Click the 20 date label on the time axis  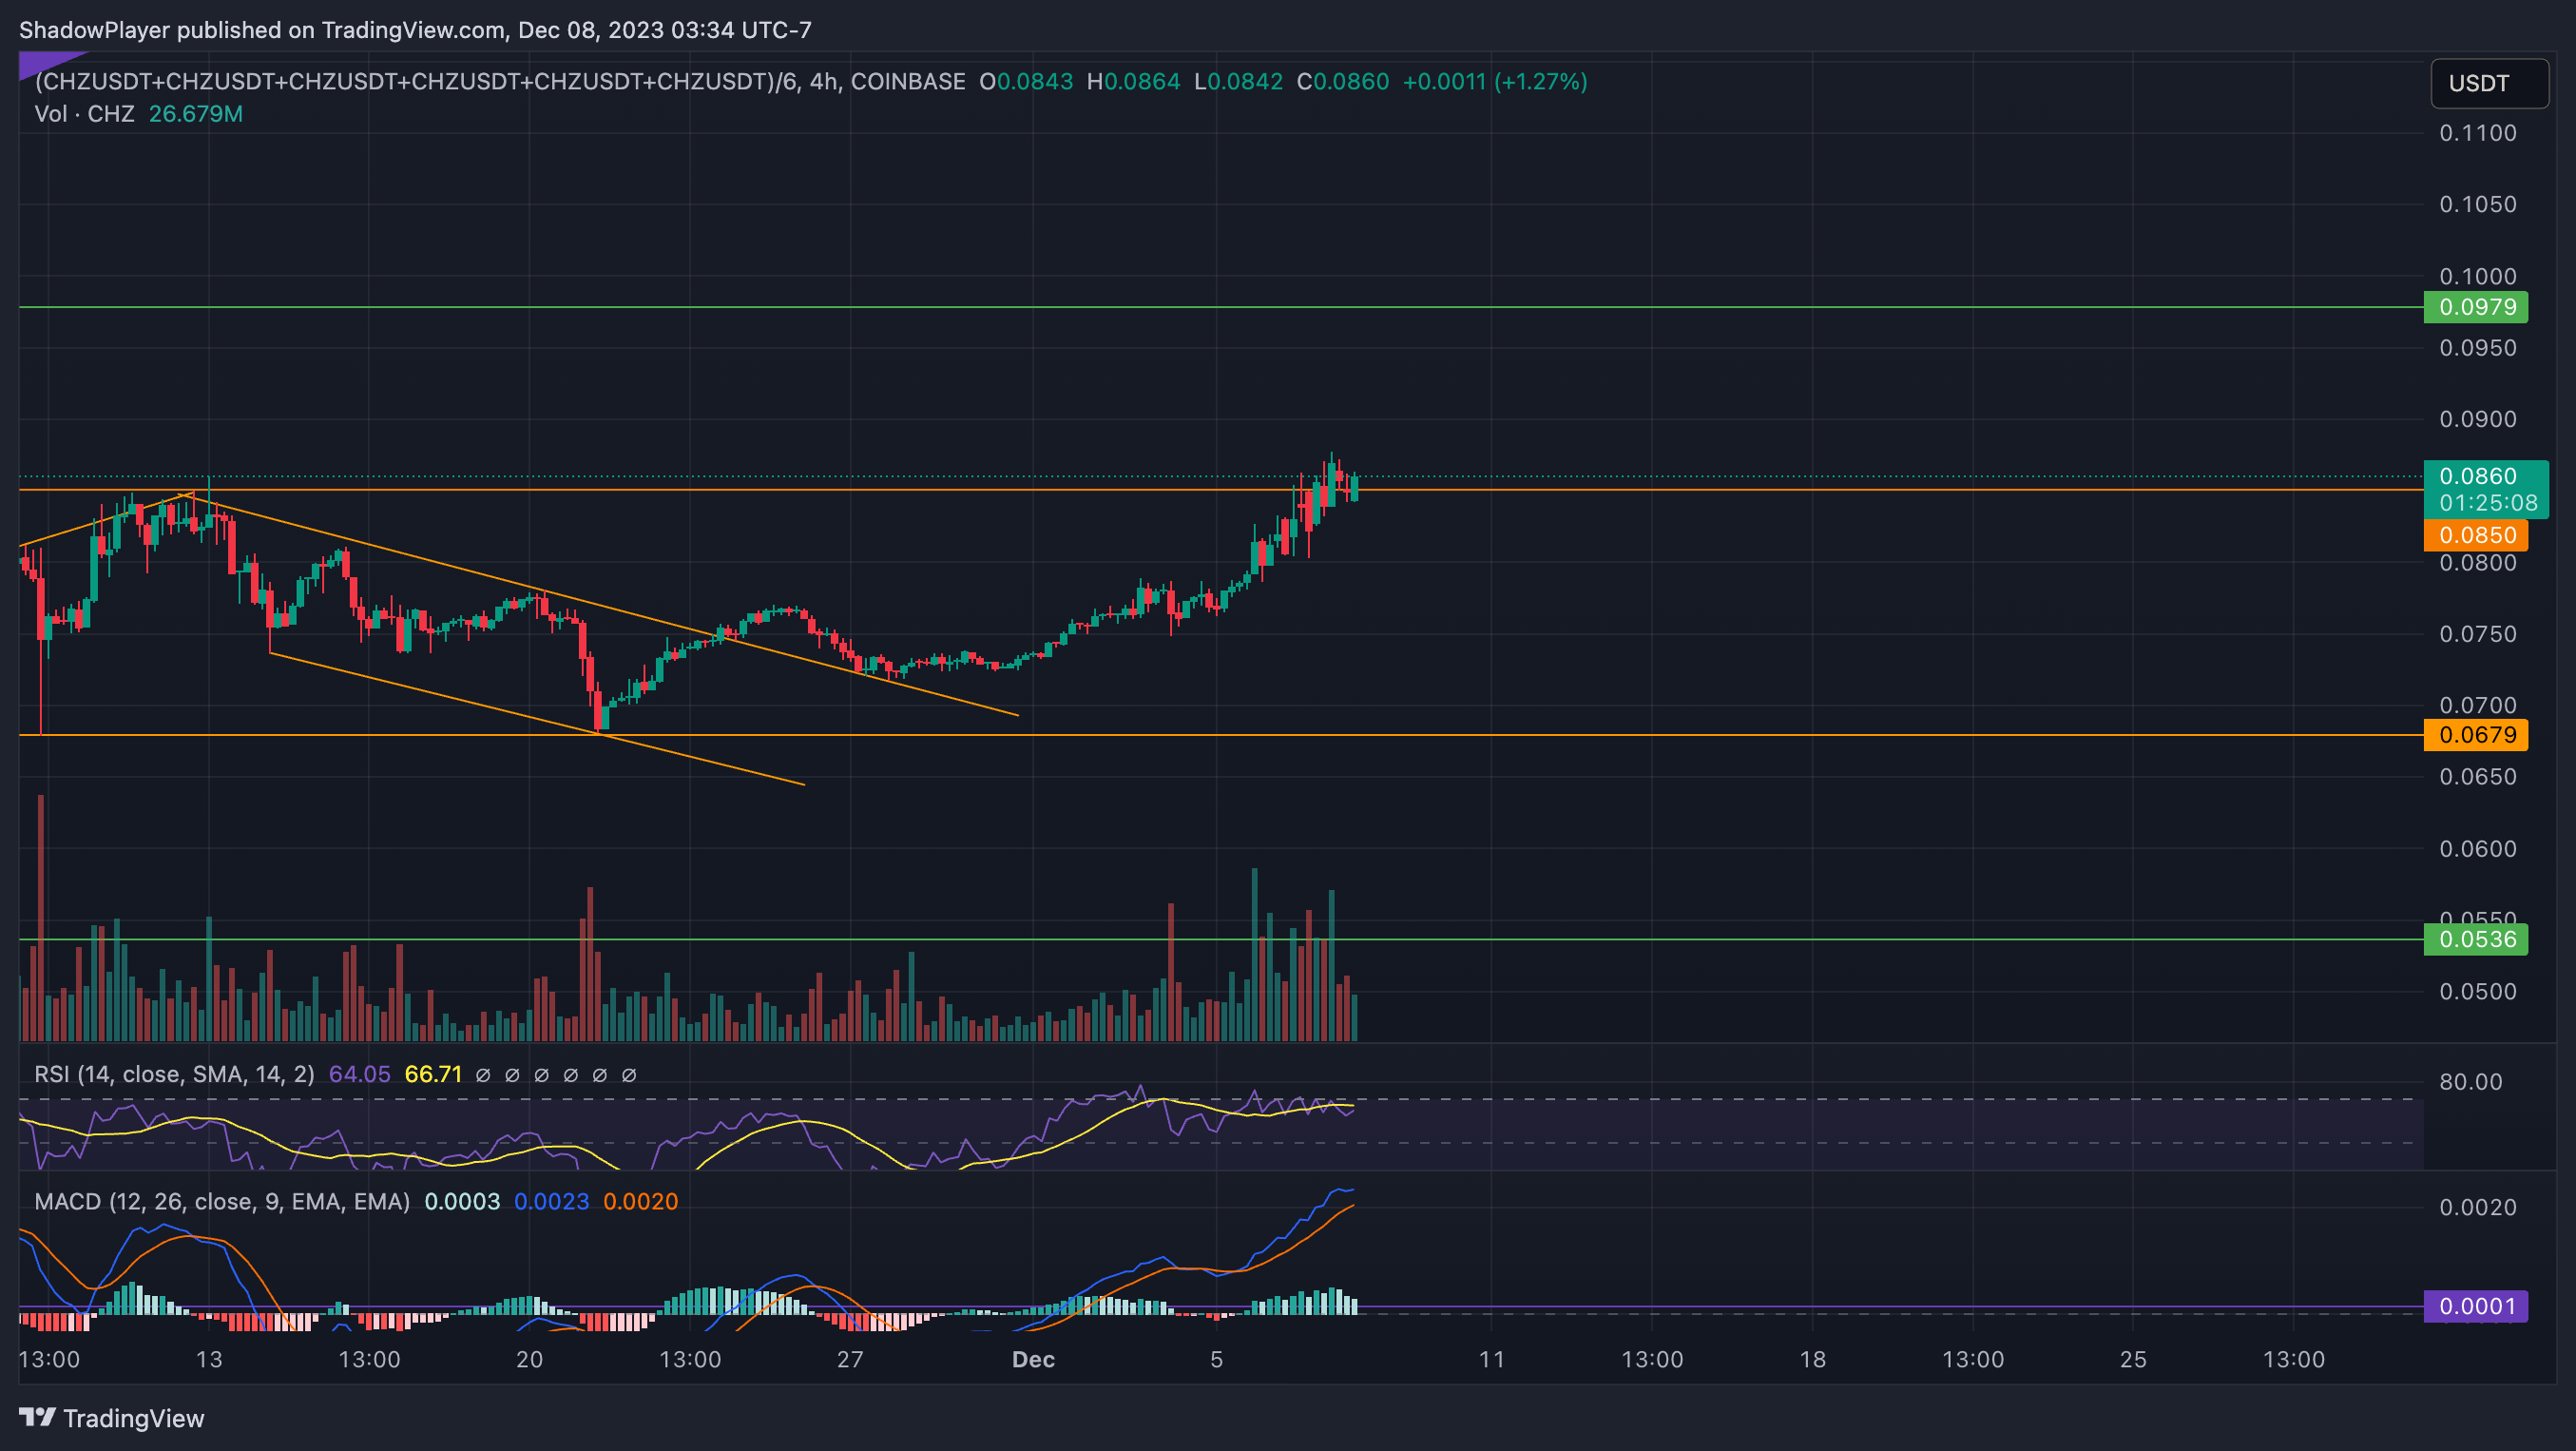pyautogui.click(x=529, y=1360)
